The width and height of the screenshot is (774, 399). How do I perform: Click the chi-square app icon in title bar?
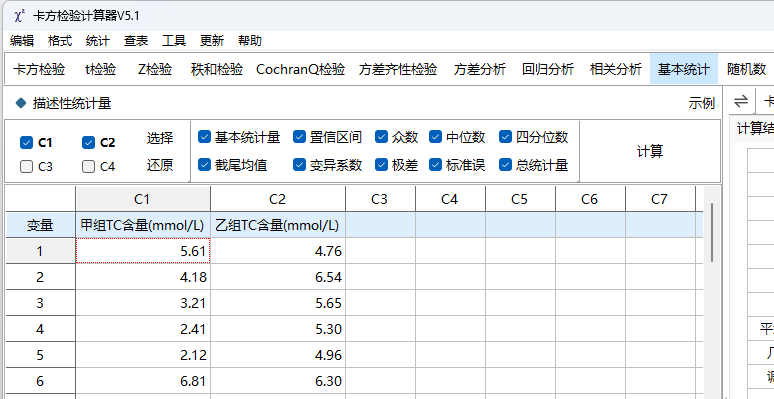coord(19,15)
